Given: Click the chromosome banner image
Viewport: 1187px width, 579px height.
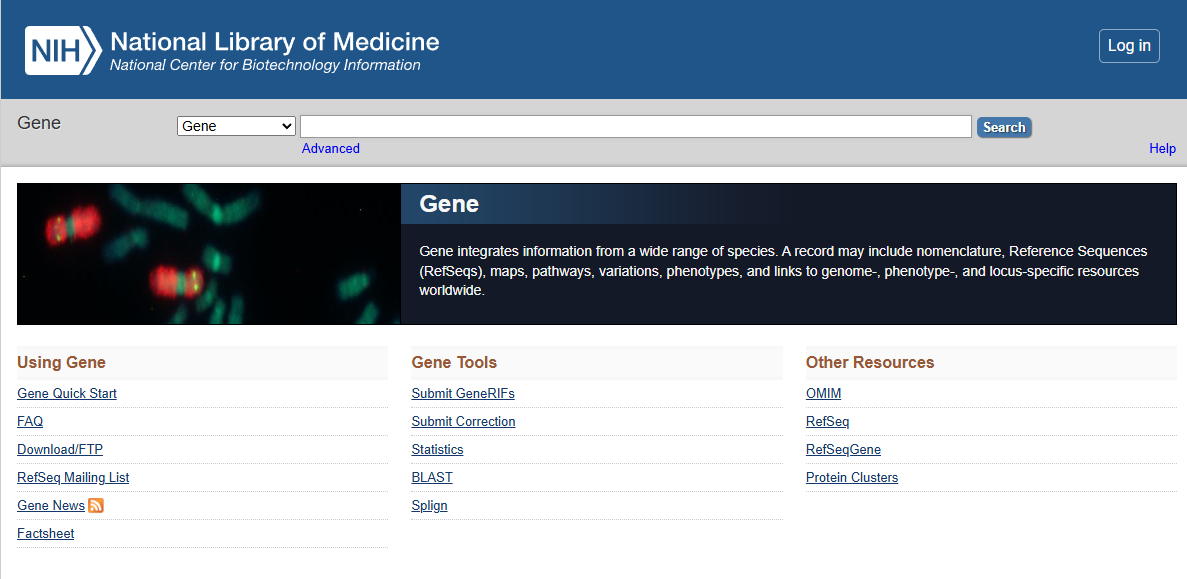Looking at the screenshot, I should point(209,254).
